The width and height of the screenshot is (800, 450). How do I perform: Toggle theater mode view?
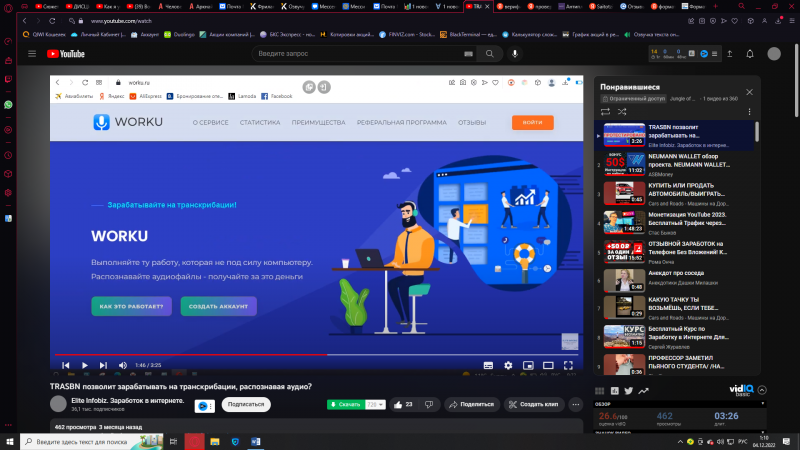(548, 365)
